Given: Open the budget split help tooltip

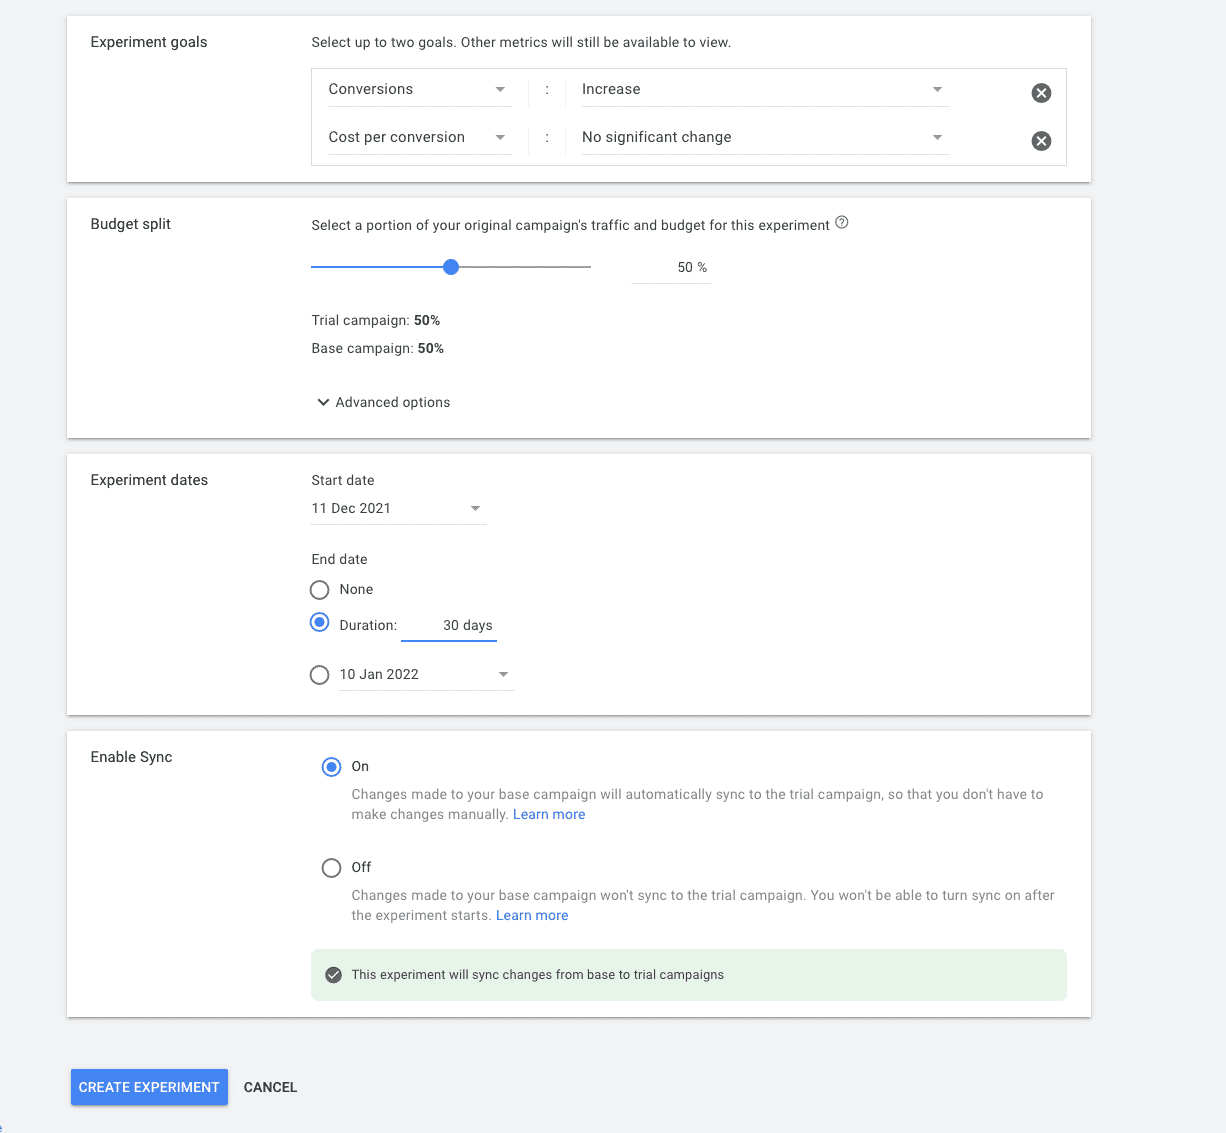Looking at the screenshot, I should tap(841, 224).
